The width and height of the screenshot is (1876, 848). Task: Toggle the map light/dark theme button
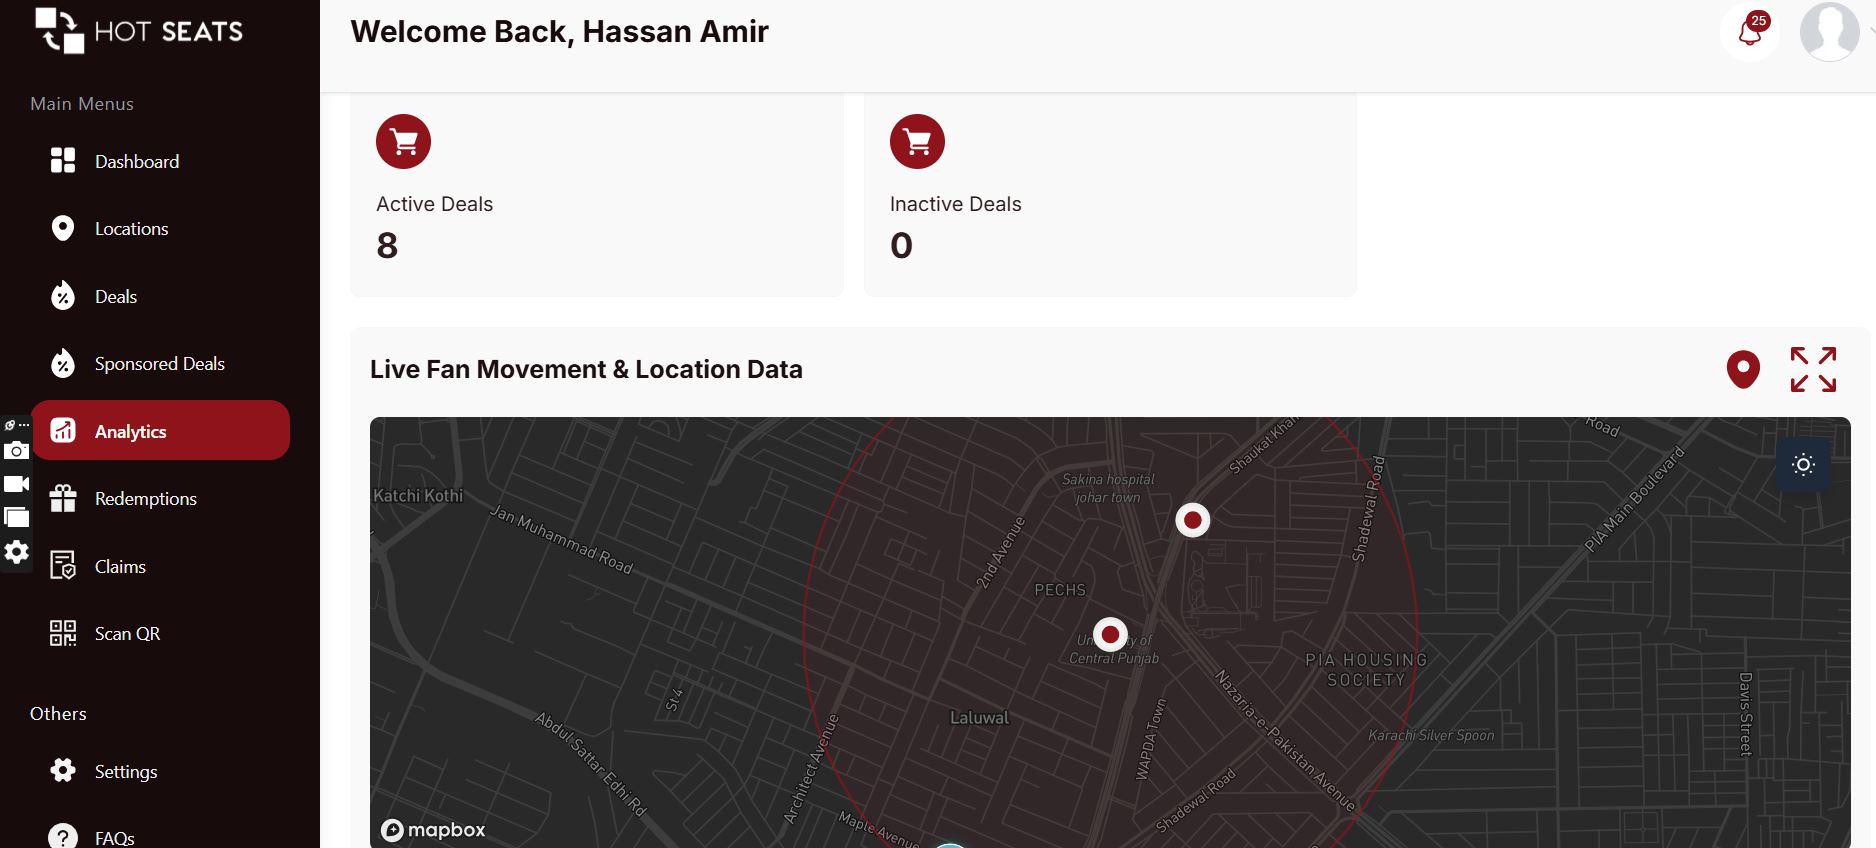click(x=1803, y=465)
